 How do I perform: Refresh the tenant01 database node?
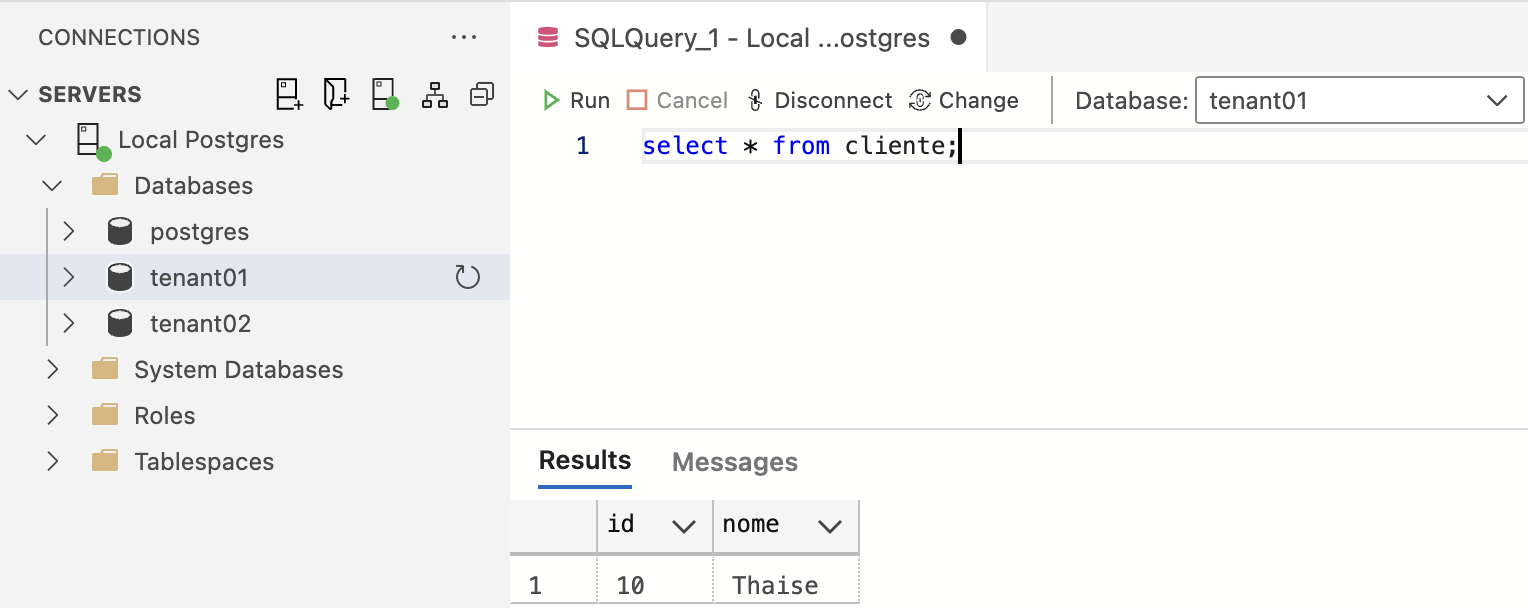tap(468, 277)
